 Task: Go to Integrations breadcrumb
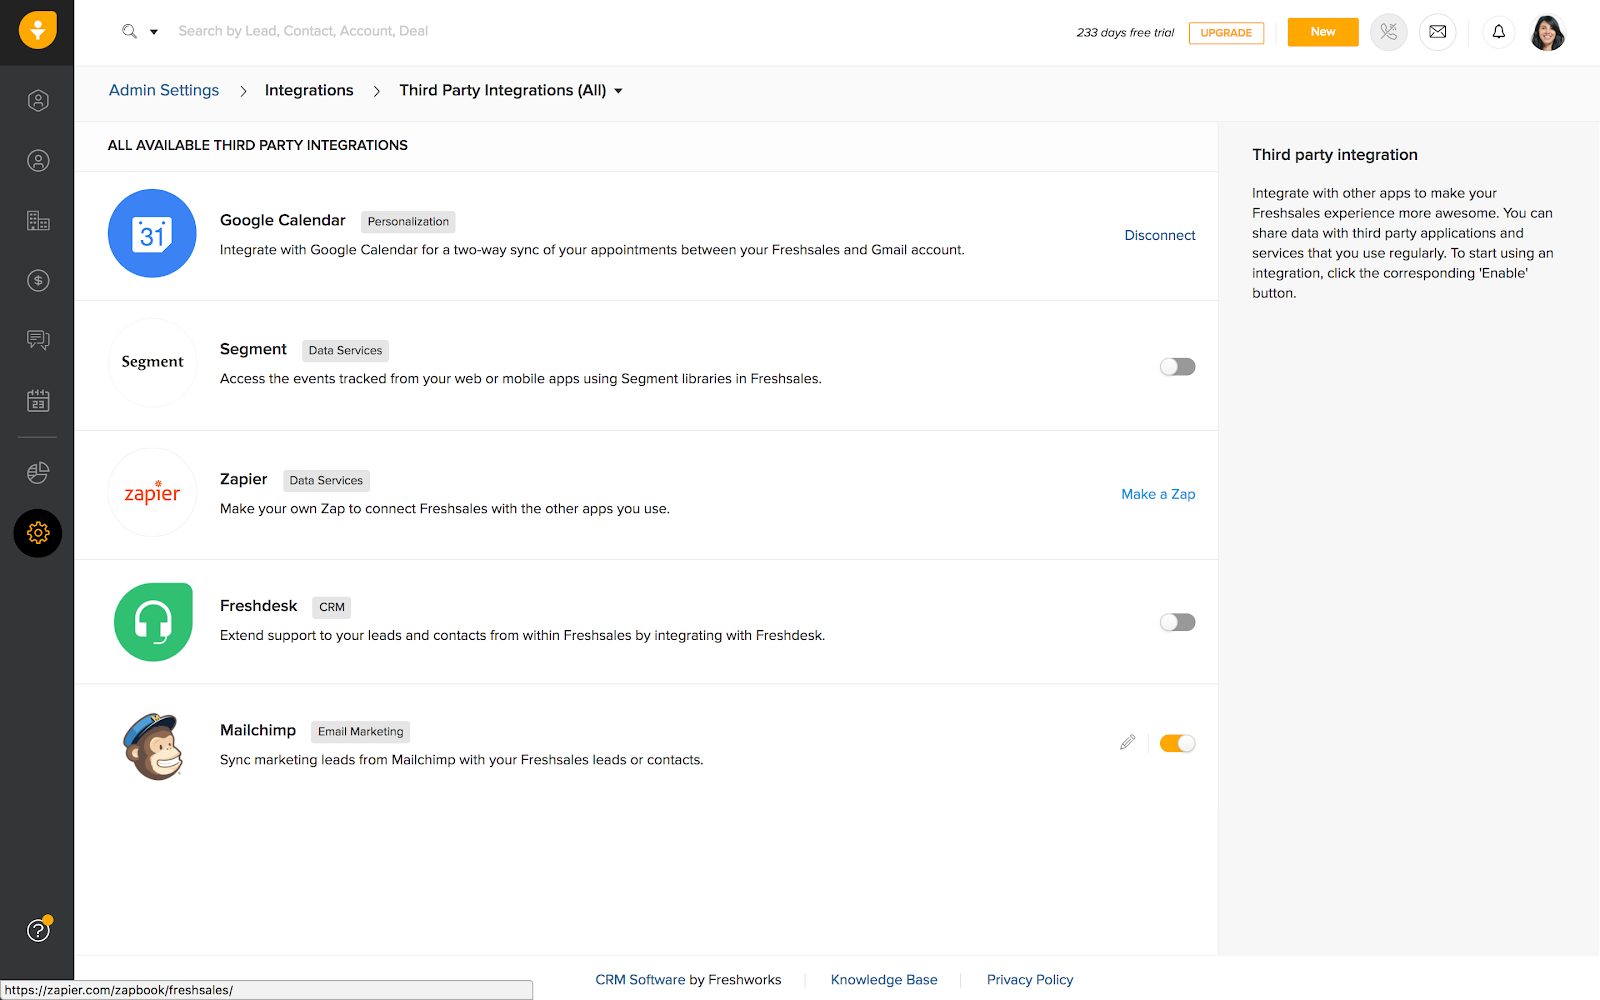(x=309, y=90)
